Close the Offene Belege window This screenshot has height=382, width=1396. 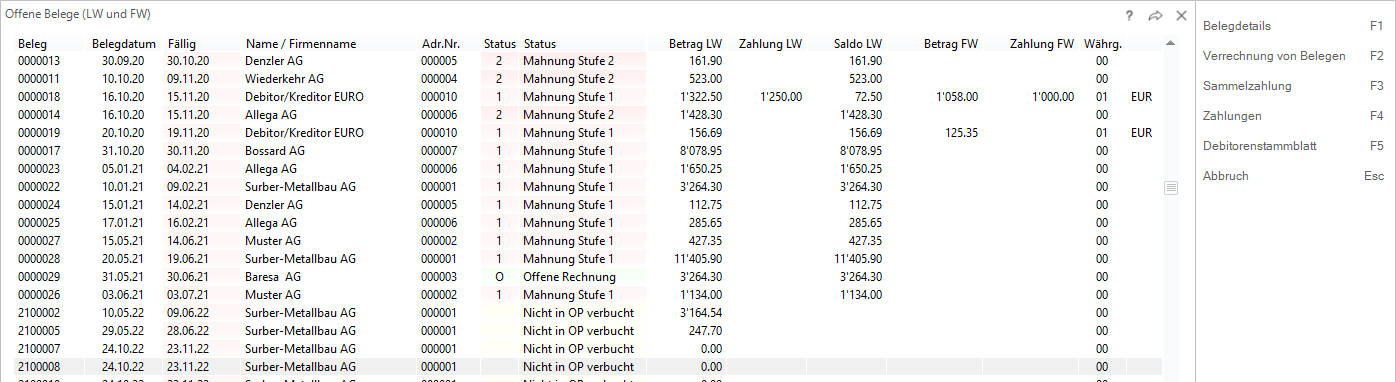(x=1181, y=16)
